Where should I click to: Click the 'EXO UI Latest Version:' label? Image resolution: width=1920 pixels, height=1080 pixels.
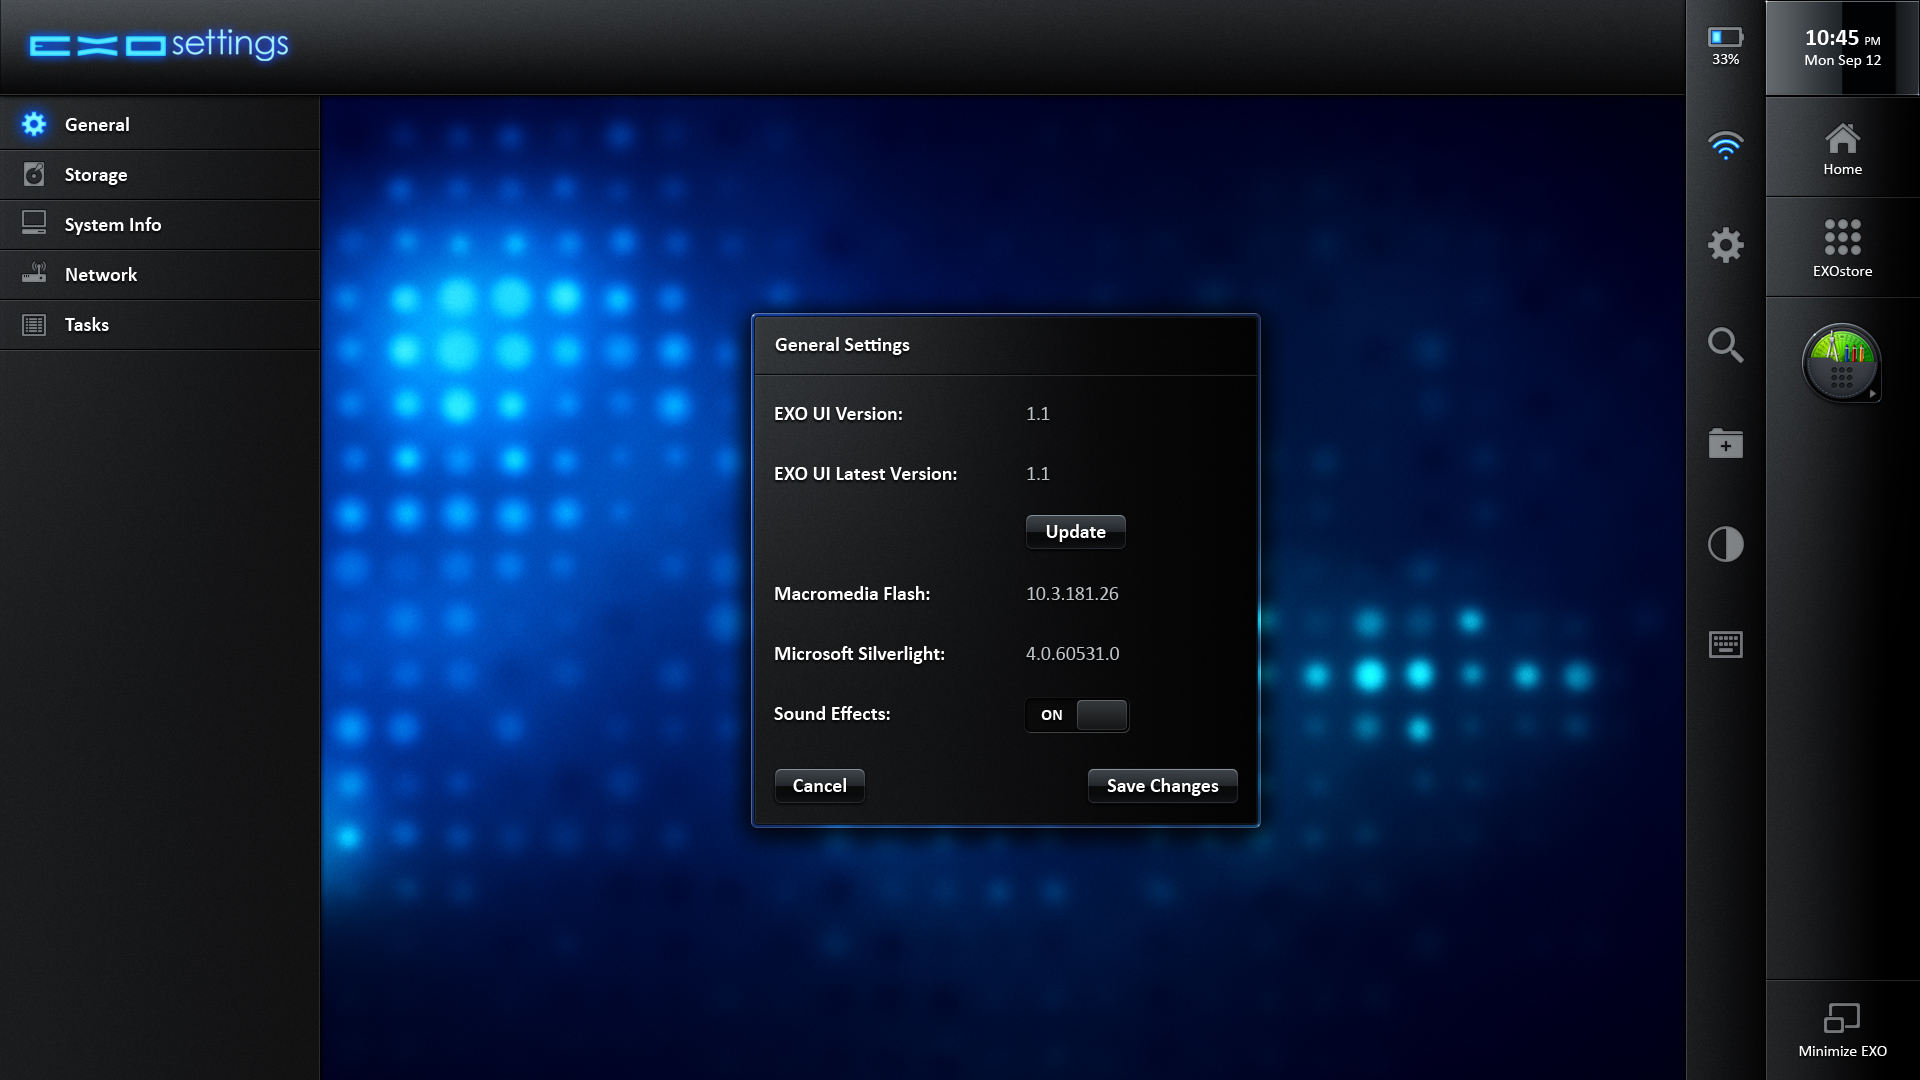pyautogui.click(x=865, y=474)
